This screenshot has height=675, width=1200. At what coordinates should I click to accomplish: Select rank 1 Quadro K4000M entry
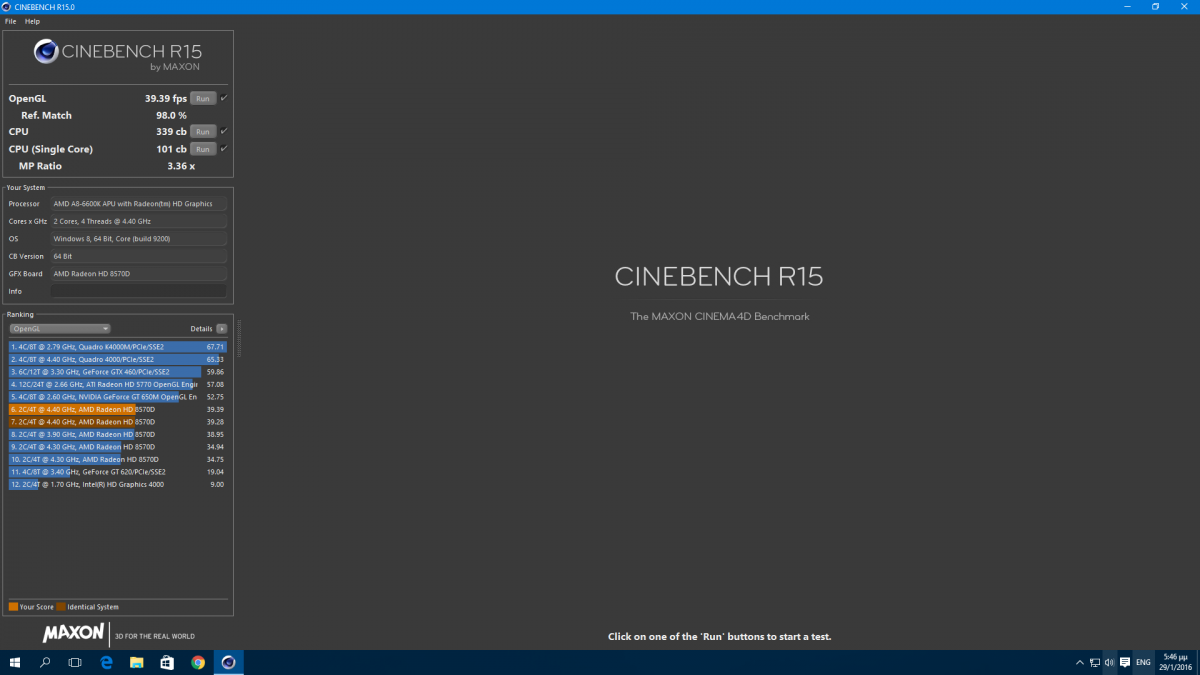(x=118, y=347)
